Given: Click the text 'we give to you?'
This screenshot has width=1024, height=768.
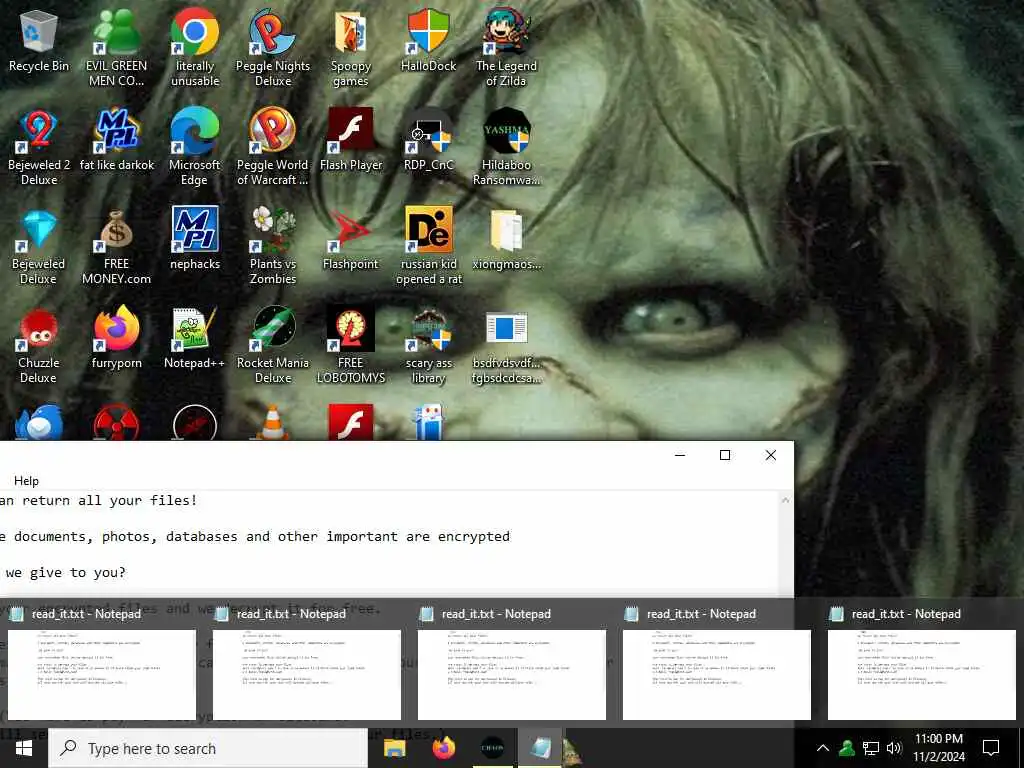Looking at the screenshot, I should click(x=65, y=573).
